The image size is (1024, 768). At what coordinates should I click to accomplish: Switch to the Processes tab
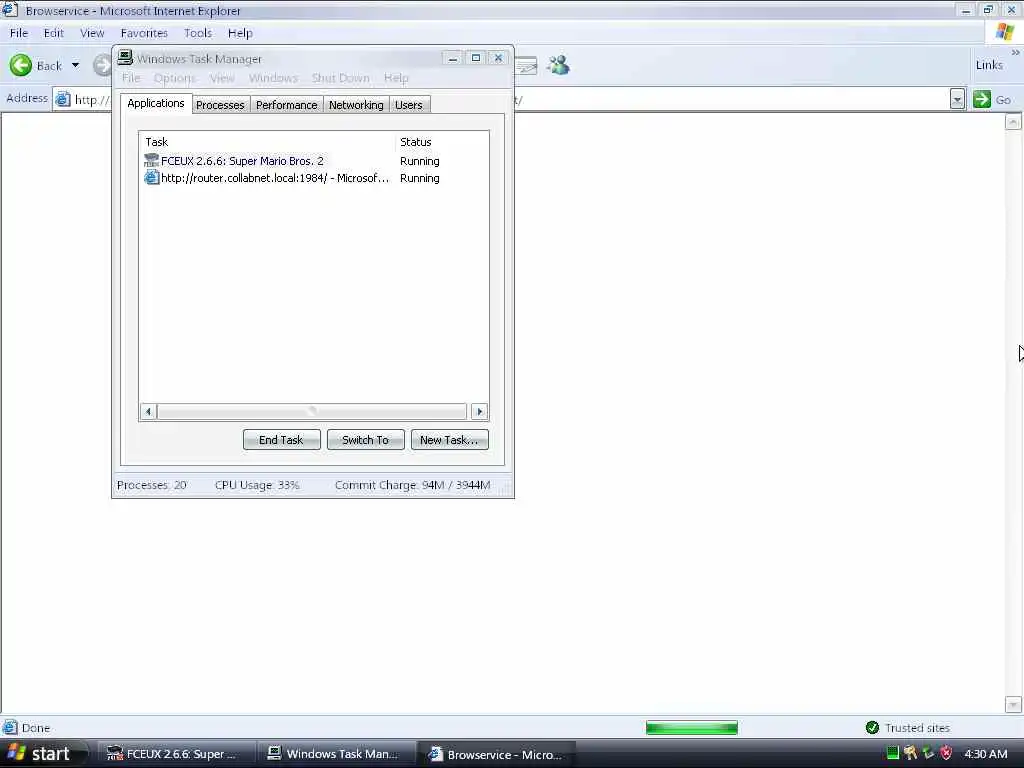point(220,104)
